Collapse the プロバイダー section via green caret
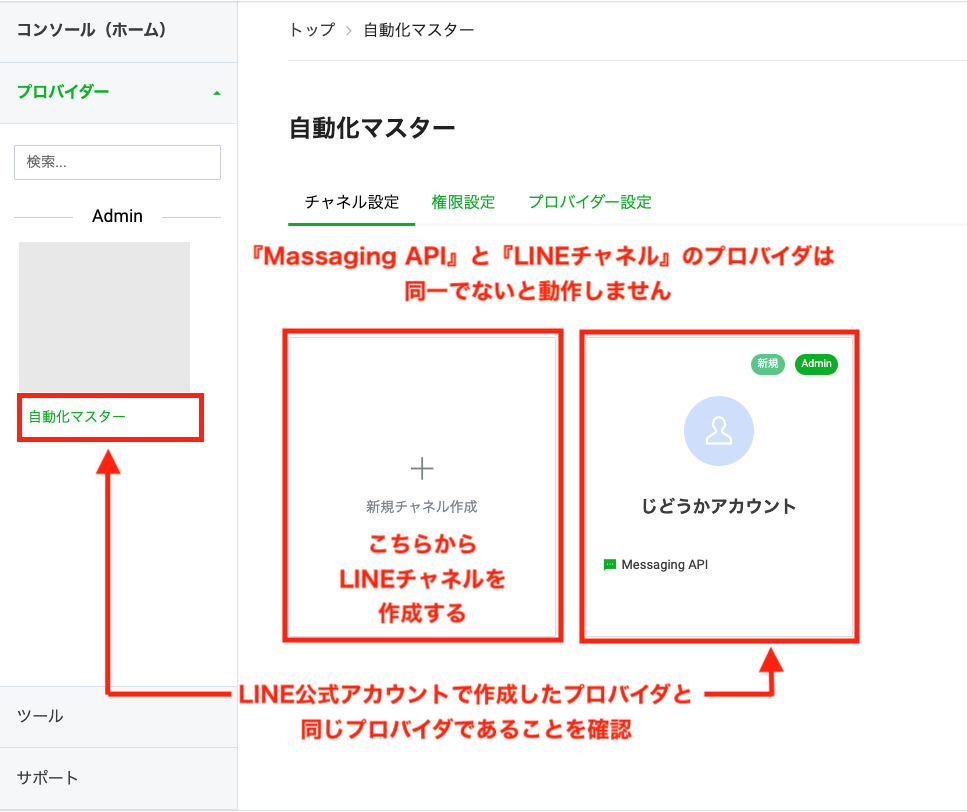This screenshot has height=812, width=967. click(217, 93)
